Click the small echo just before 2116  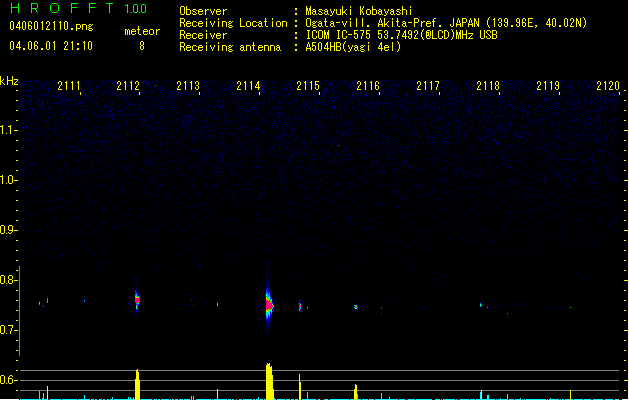355,307
